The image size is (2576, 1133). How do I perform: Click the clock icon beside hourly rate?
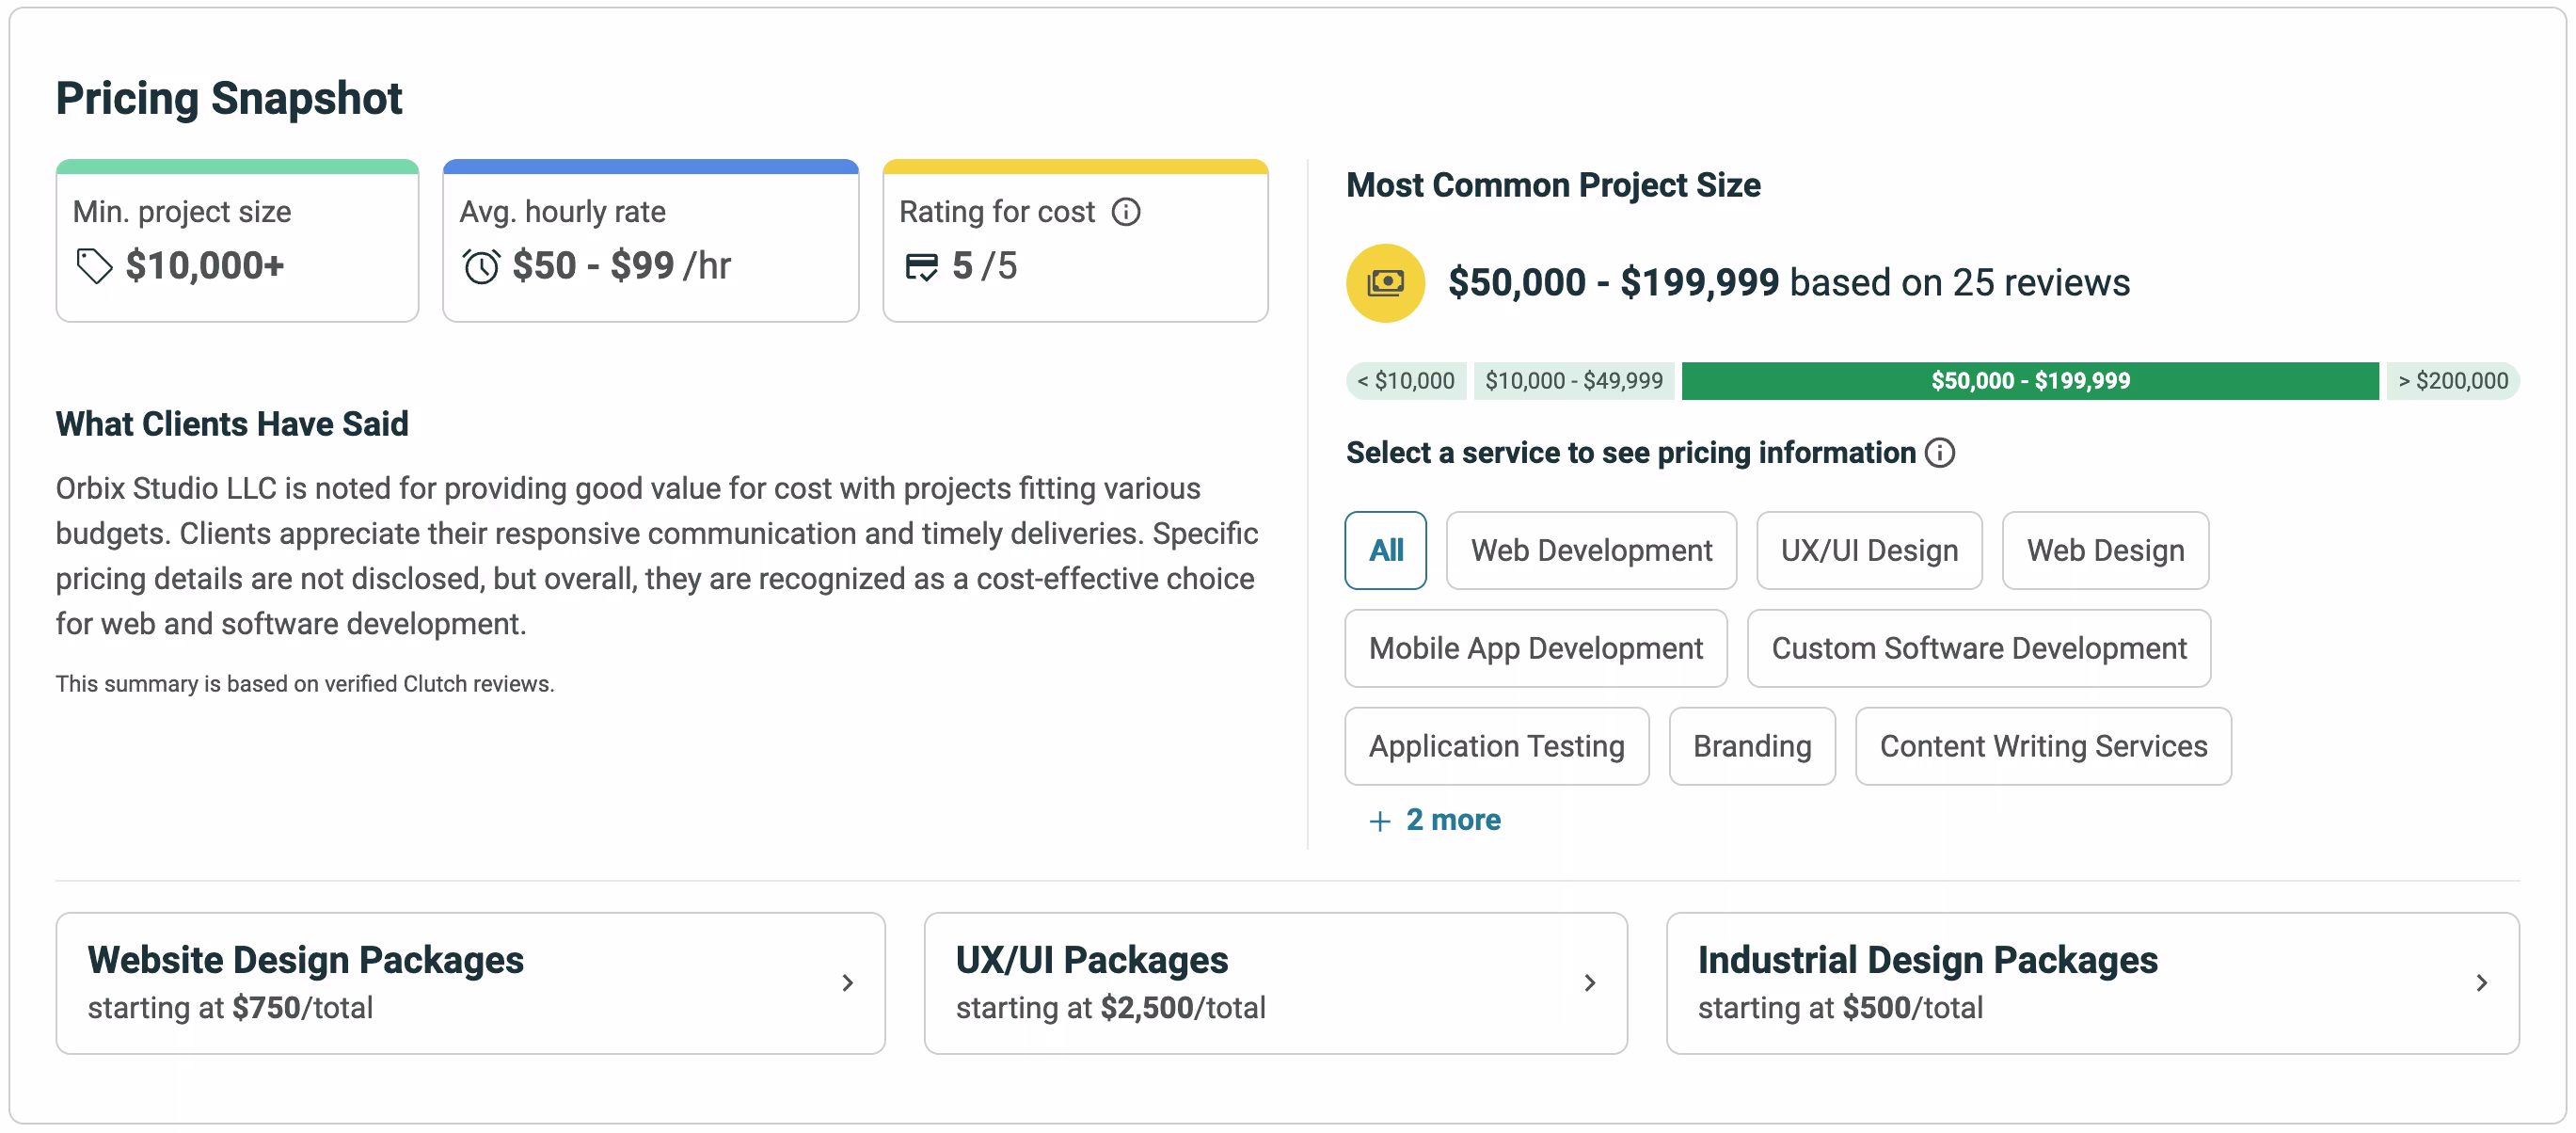[x=481, y=267]
